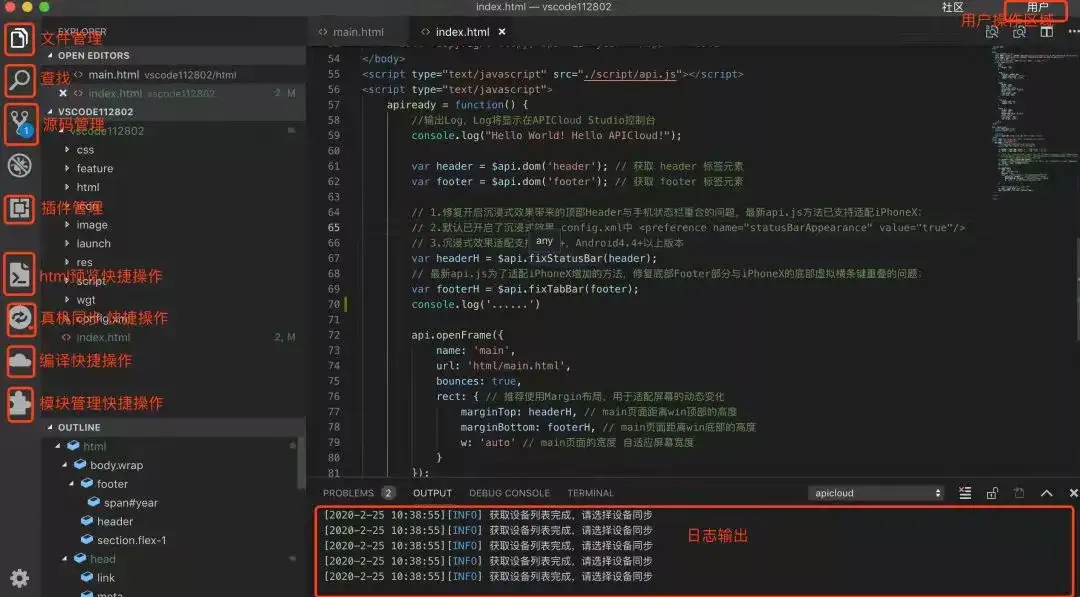This screenshot has height=597, width=1080.
Task: Click the html element icon in Outline
Action: coord(73,446)
